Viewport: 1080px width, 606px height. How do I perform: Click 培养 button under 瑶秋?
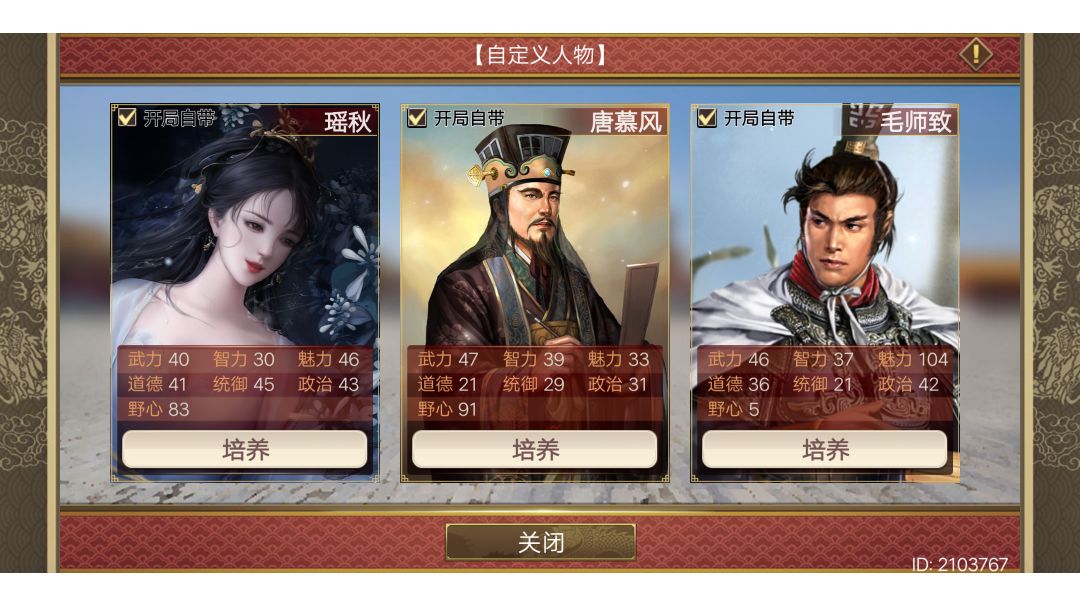[245, 450]
